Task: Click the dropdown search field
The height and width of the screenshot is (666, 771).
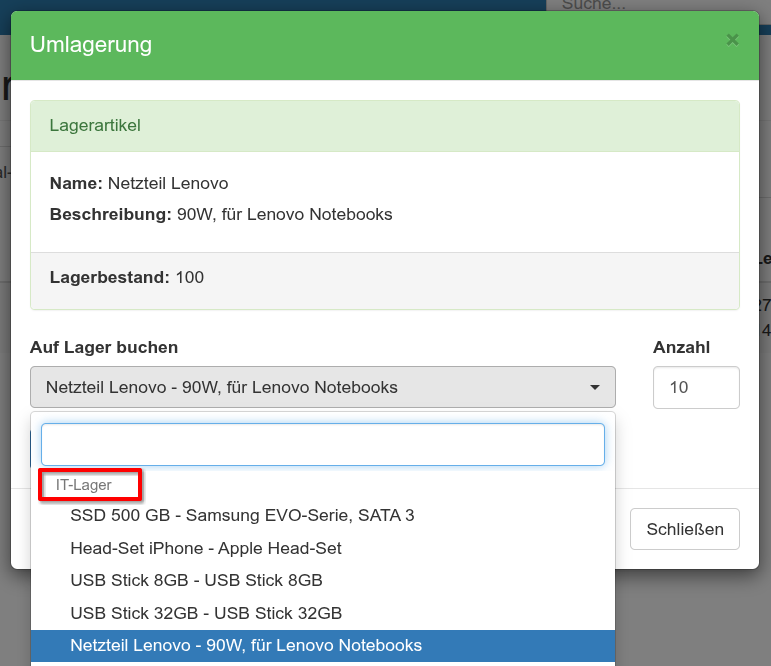Action: pyautogui.click(x=323, y=444)
